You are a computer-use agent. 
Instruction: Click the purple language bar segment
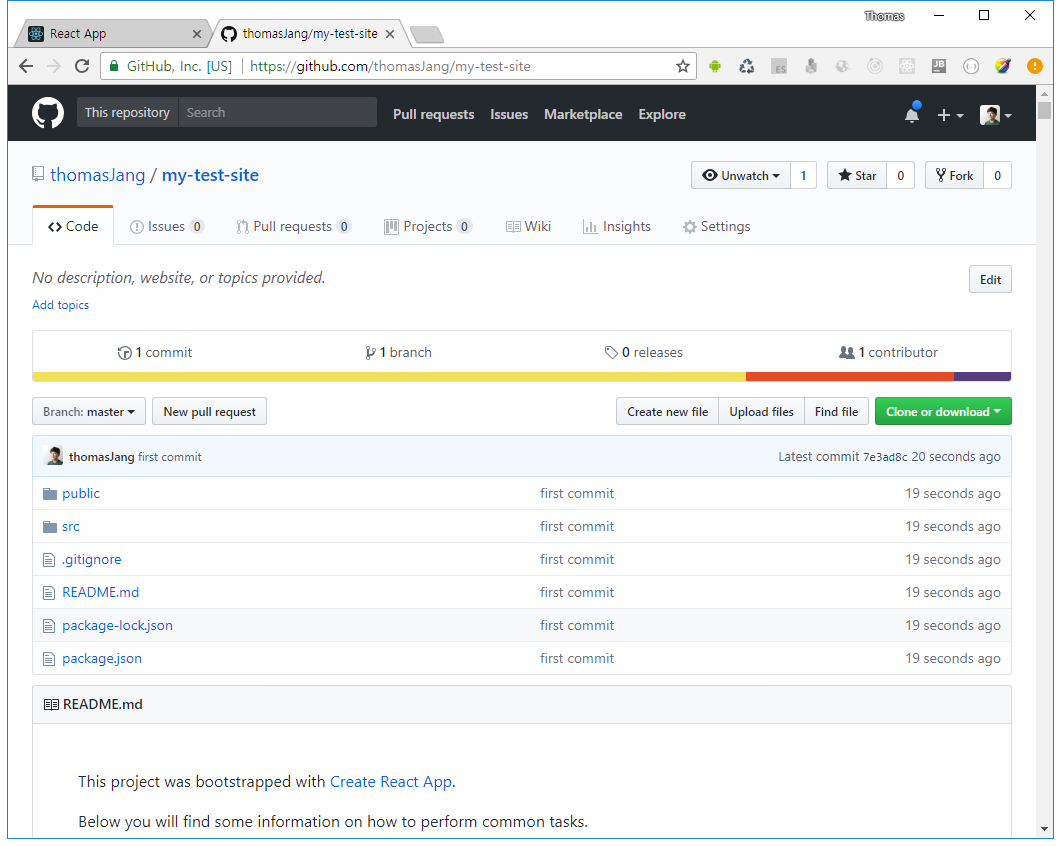coord(983,377)
